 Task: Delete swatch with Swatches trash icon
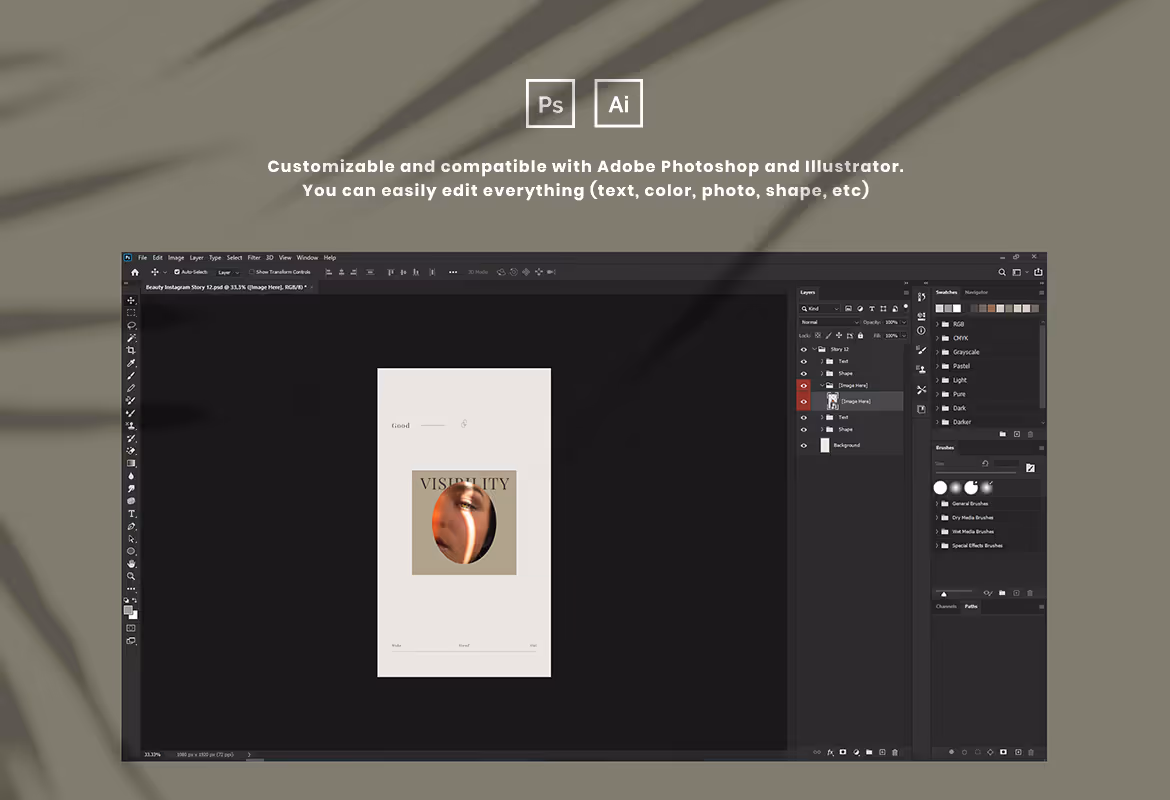(1030, 434)
